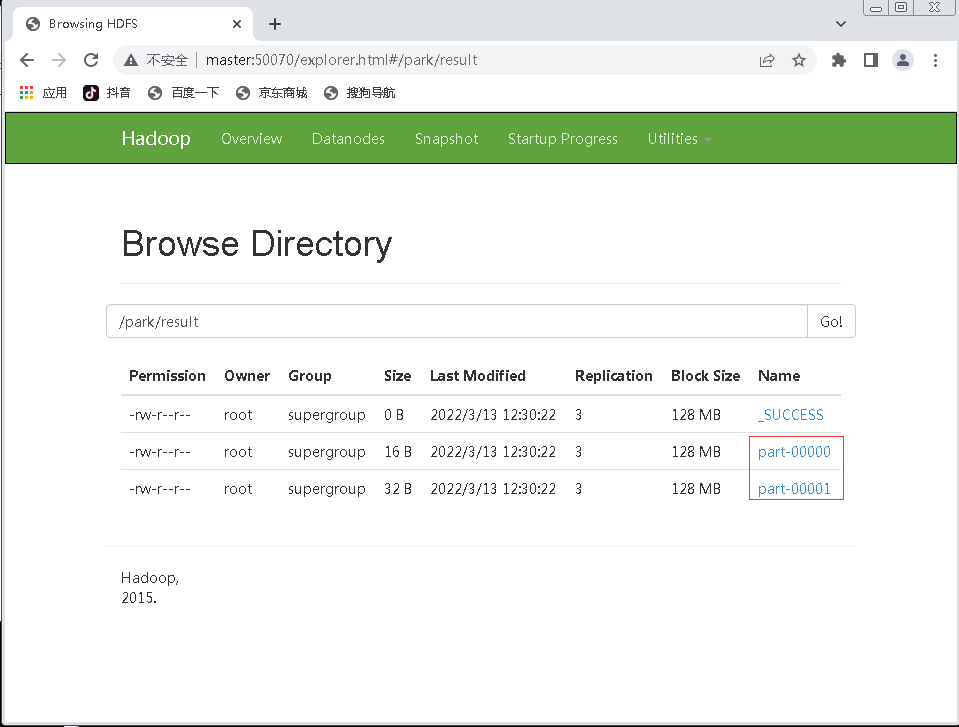Screen dimensions: 959x727
Task: Click the Replication column header
Action: [x=613, y=375]
